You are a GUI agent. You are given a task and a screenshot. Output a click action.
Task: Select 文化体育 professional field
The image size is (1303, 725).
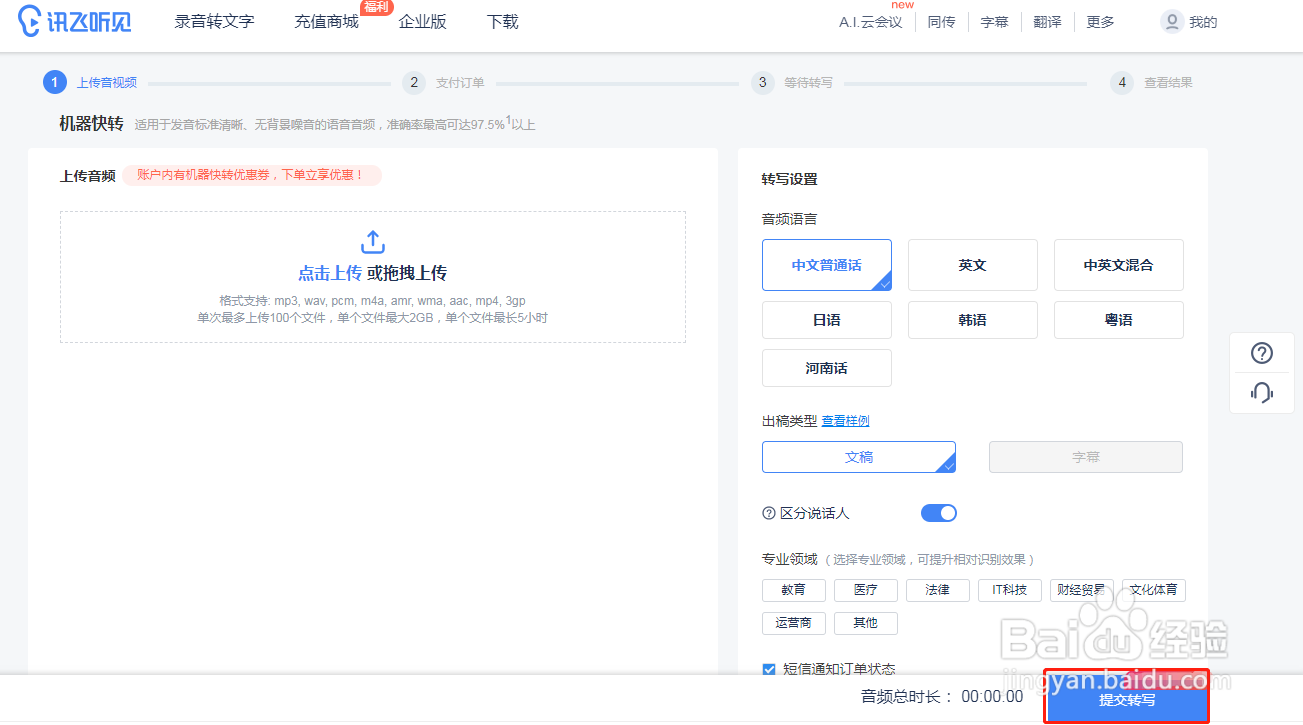1154,590
